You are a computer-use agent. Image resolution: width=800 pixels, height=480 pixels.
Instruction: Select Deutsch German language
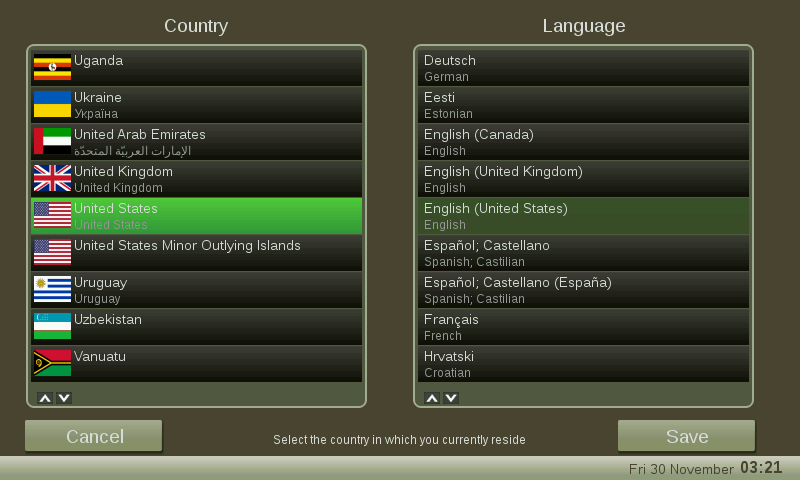click(x=583, y=68)
